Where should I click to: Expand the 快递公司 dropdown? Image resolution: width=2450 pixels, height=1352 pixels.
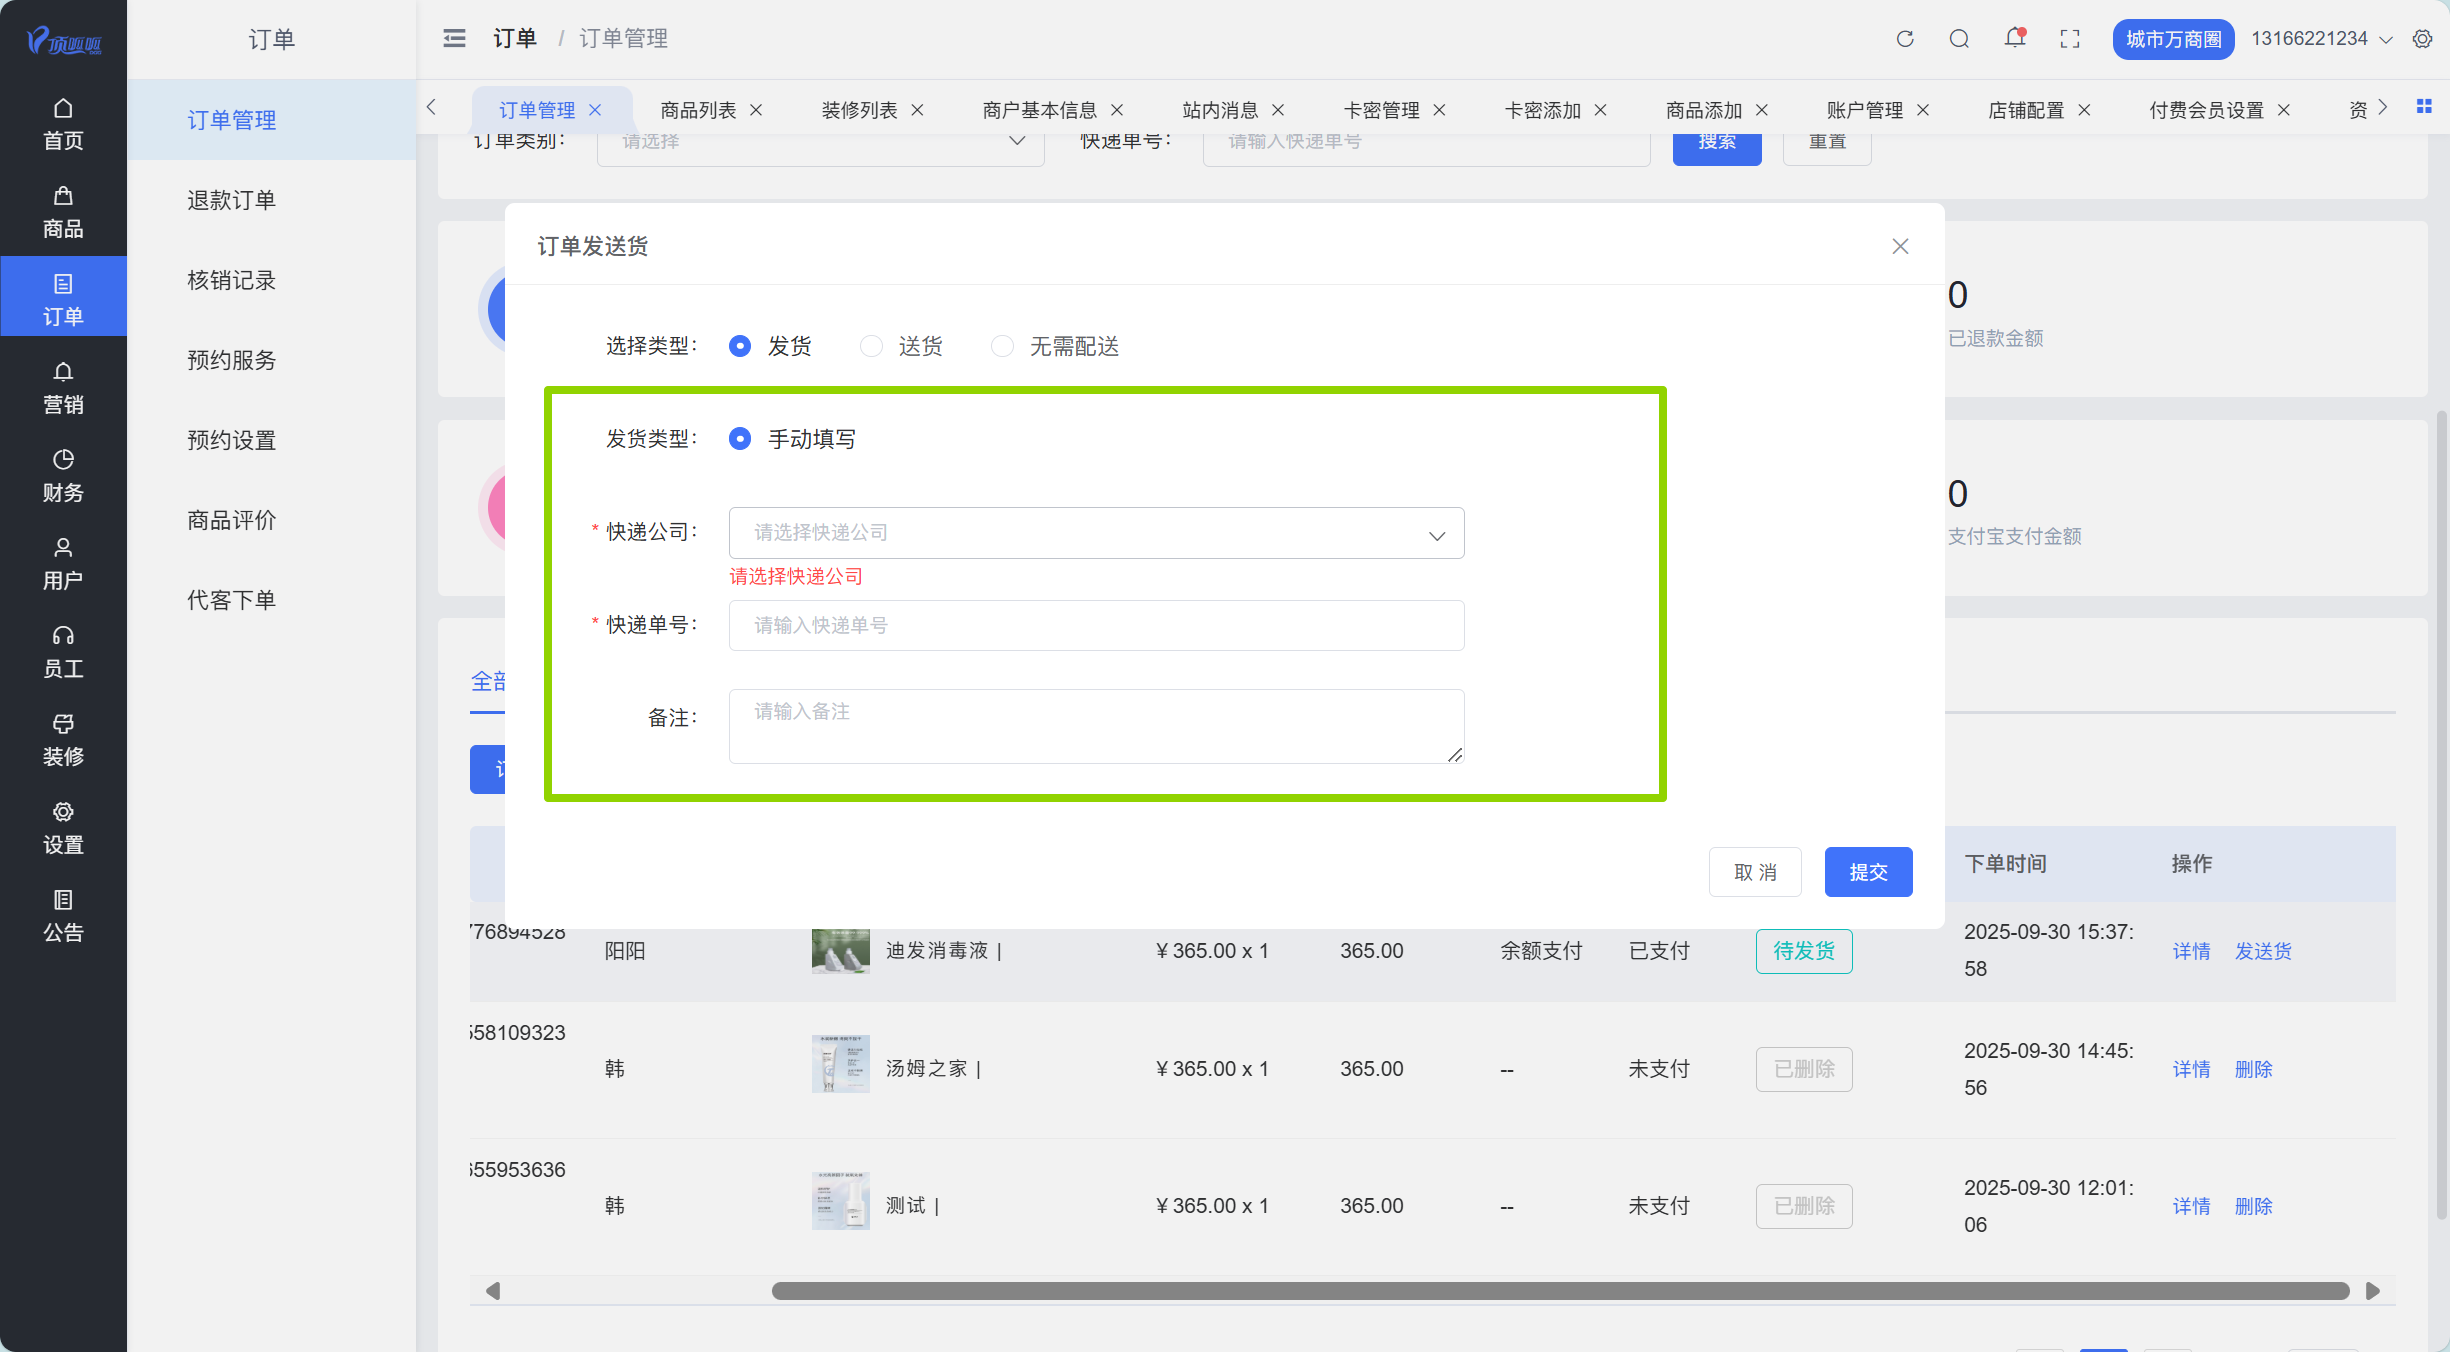coord(1096,533)
